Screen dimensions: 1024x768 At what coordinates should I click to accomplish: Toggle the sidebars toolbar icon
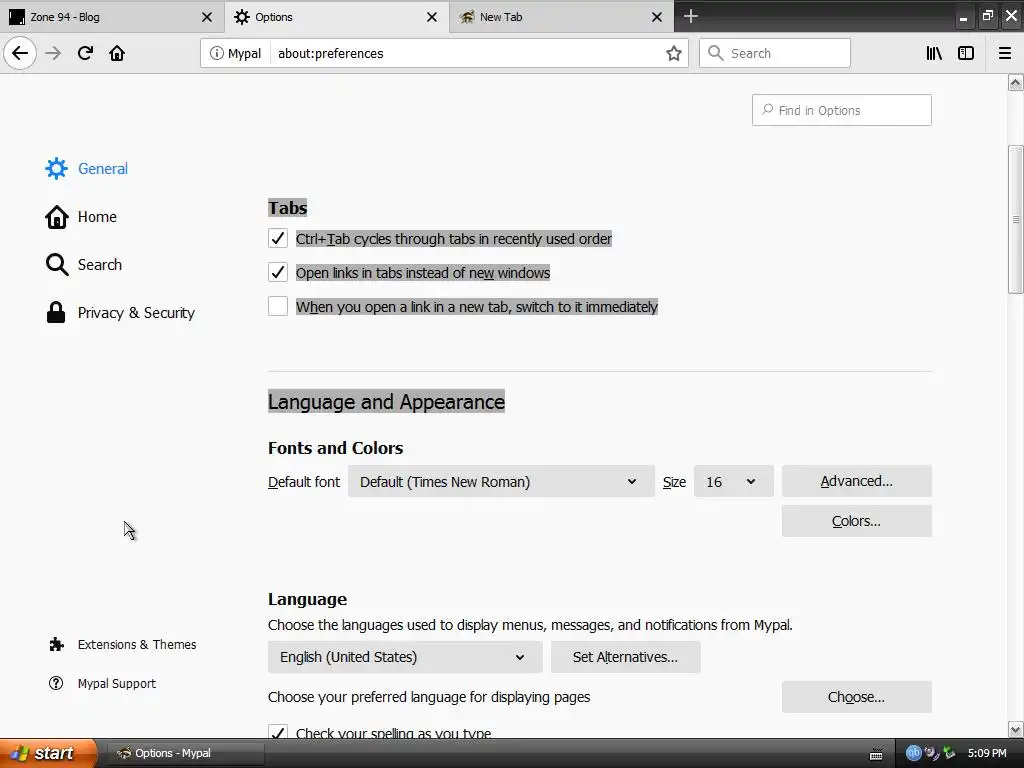coord(966,54)
